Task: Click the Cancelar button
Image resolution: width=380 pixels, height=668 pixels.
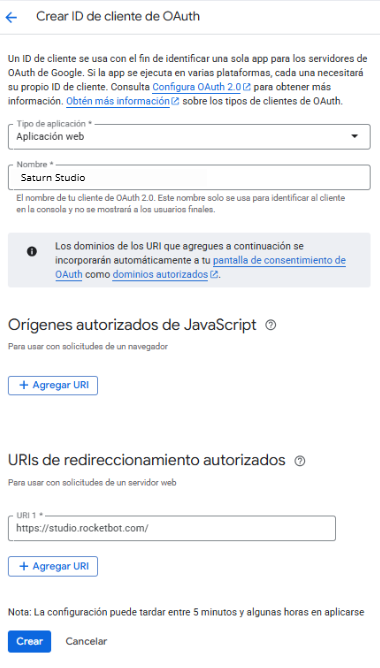Action: (x=86, y=641)
